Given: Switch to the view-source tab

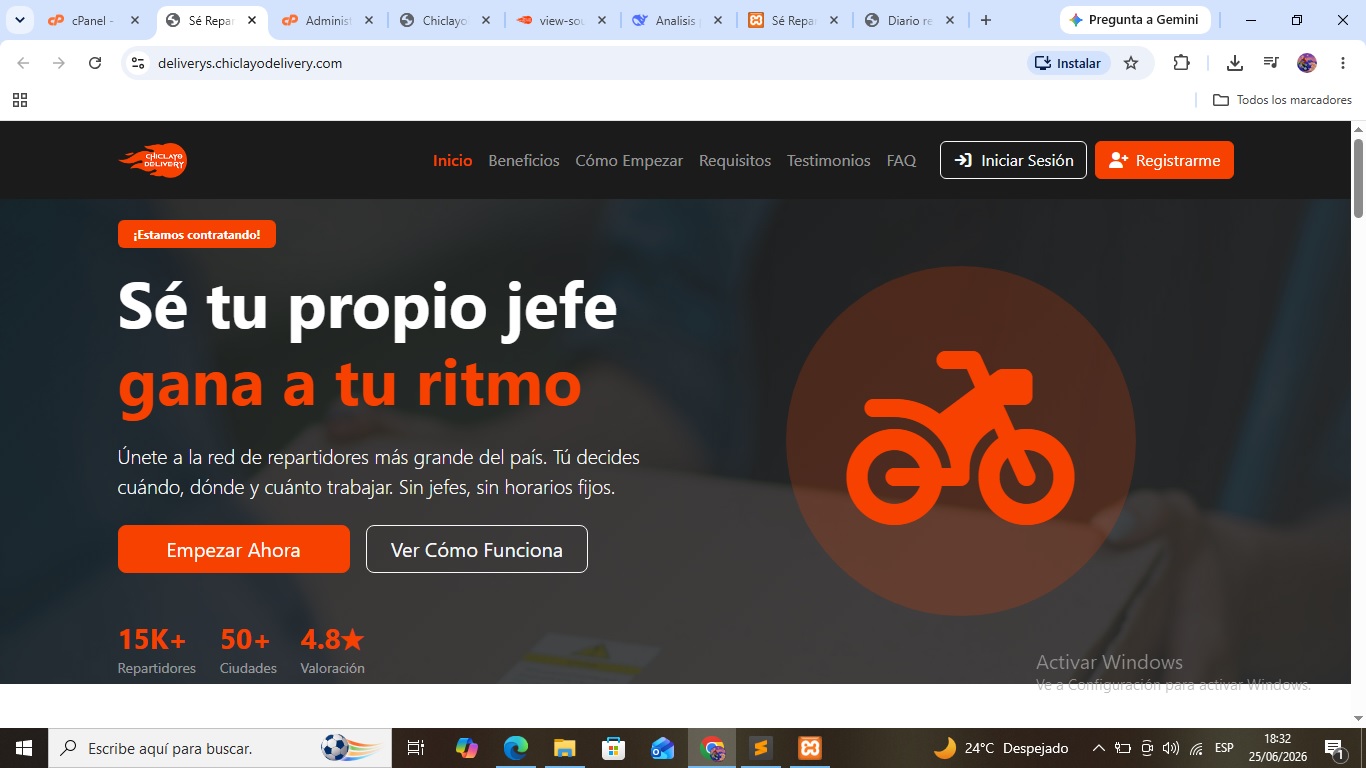Looking at the screenshot, I should (x=562, y=20).
